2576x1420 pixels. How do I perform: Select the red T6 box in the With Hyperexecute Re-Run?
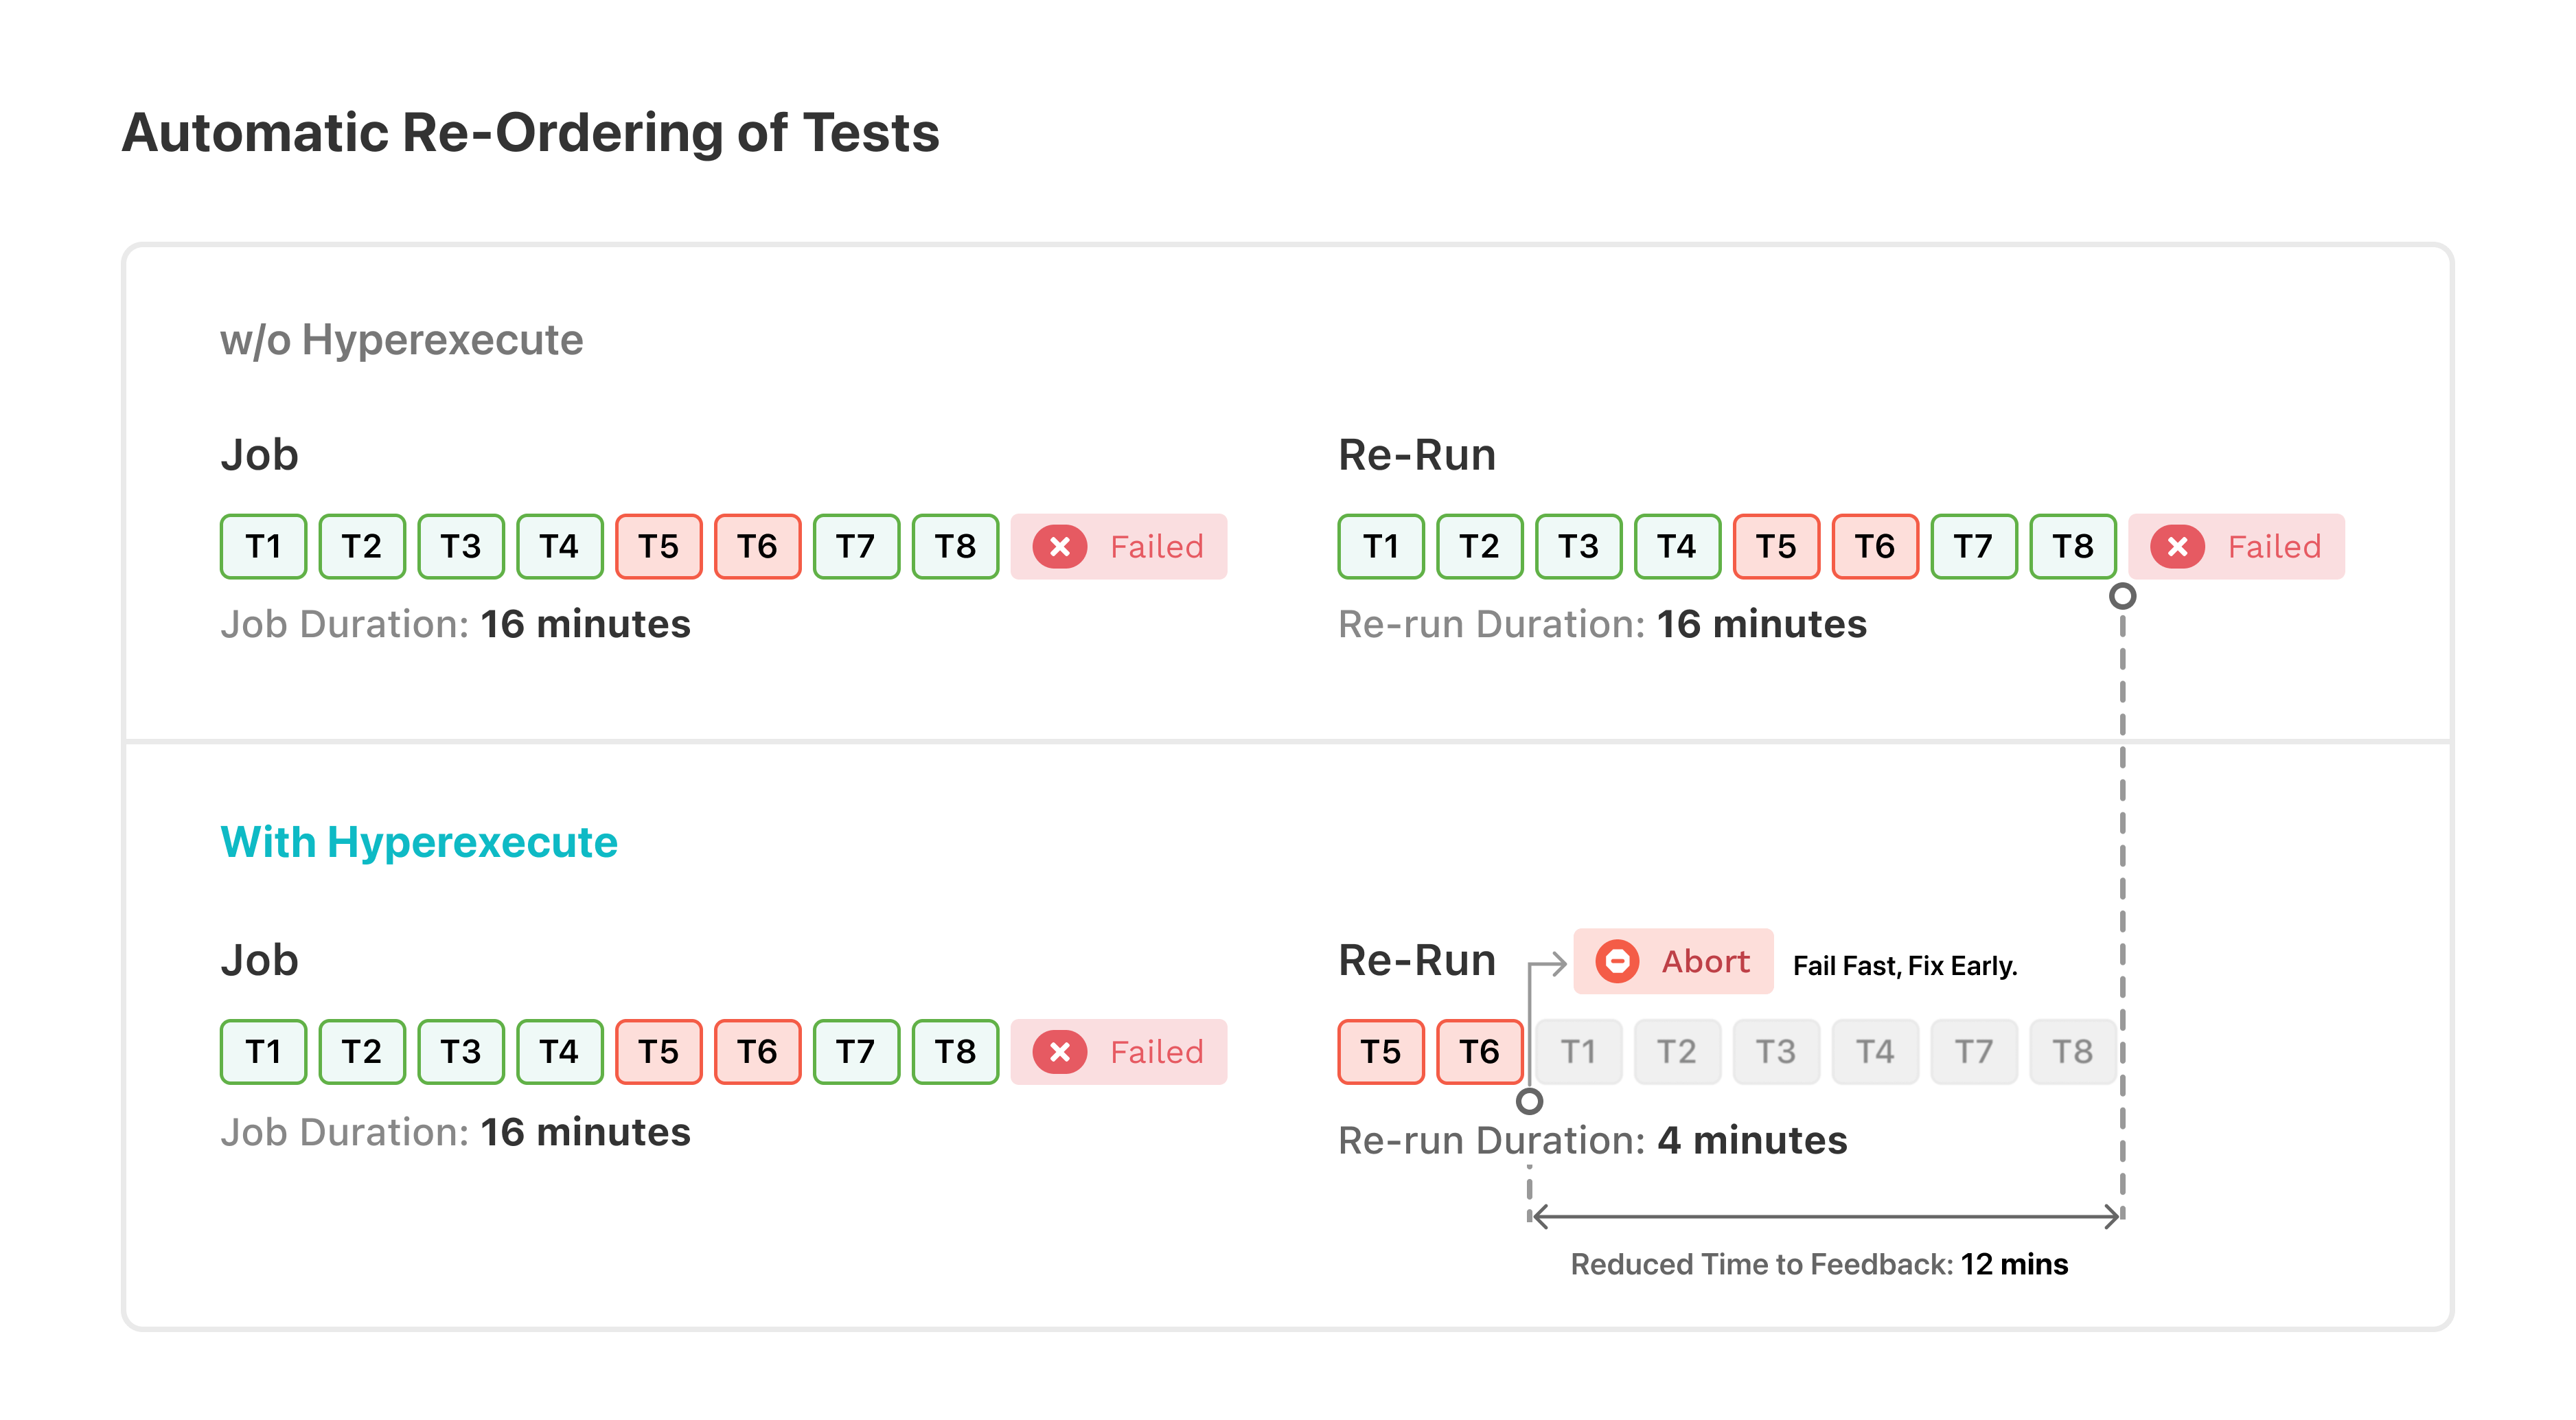(x=1479, y=1052)
